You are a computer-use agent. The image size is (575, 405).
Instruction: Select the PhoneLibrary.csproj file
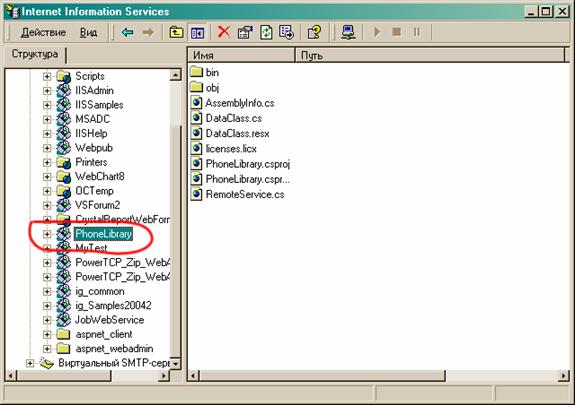248,164
